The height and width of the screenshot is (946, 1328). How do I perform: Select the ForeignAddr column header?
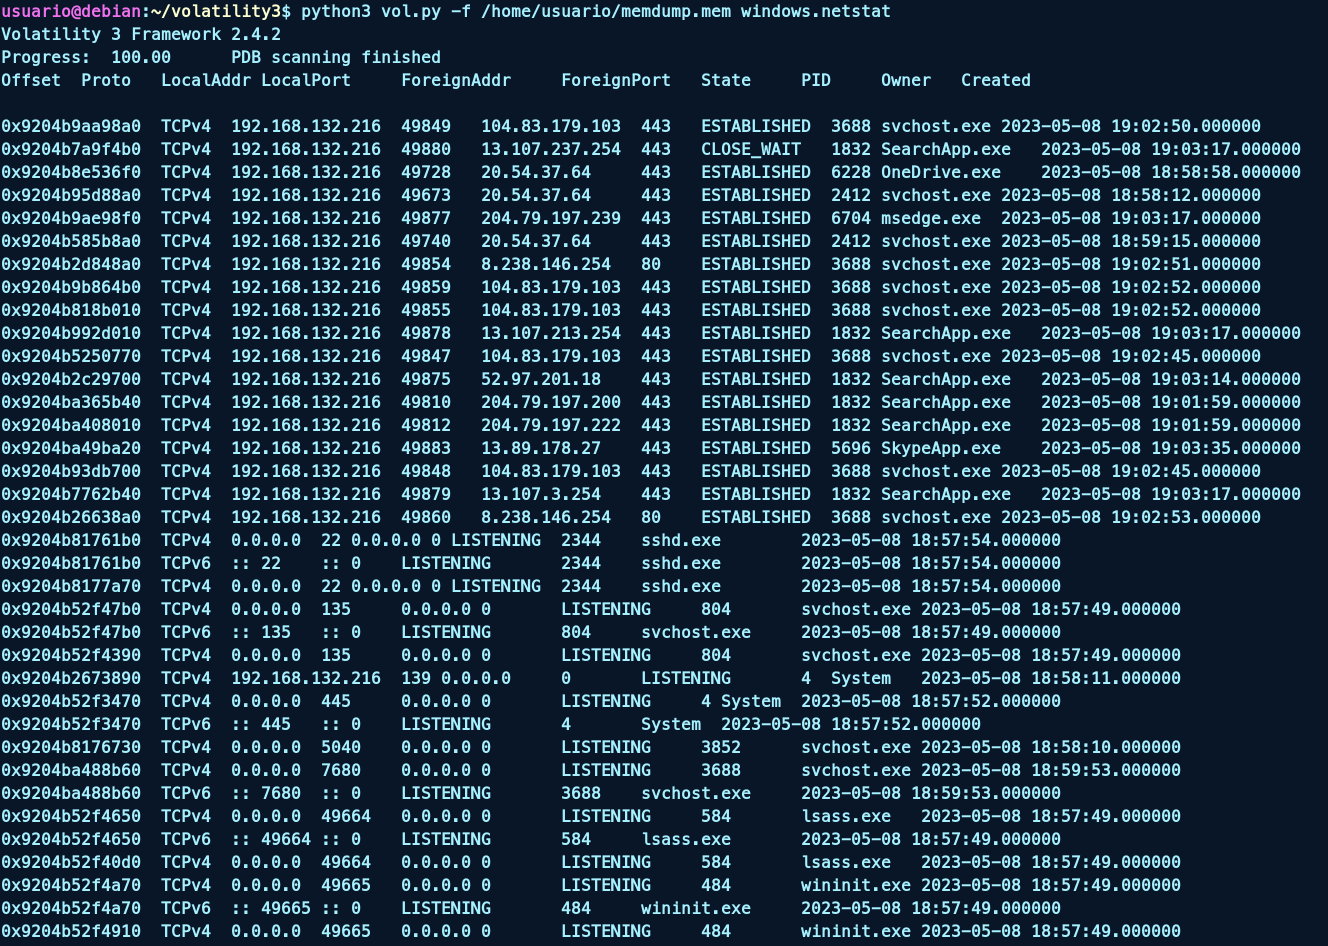click(455, 80)
